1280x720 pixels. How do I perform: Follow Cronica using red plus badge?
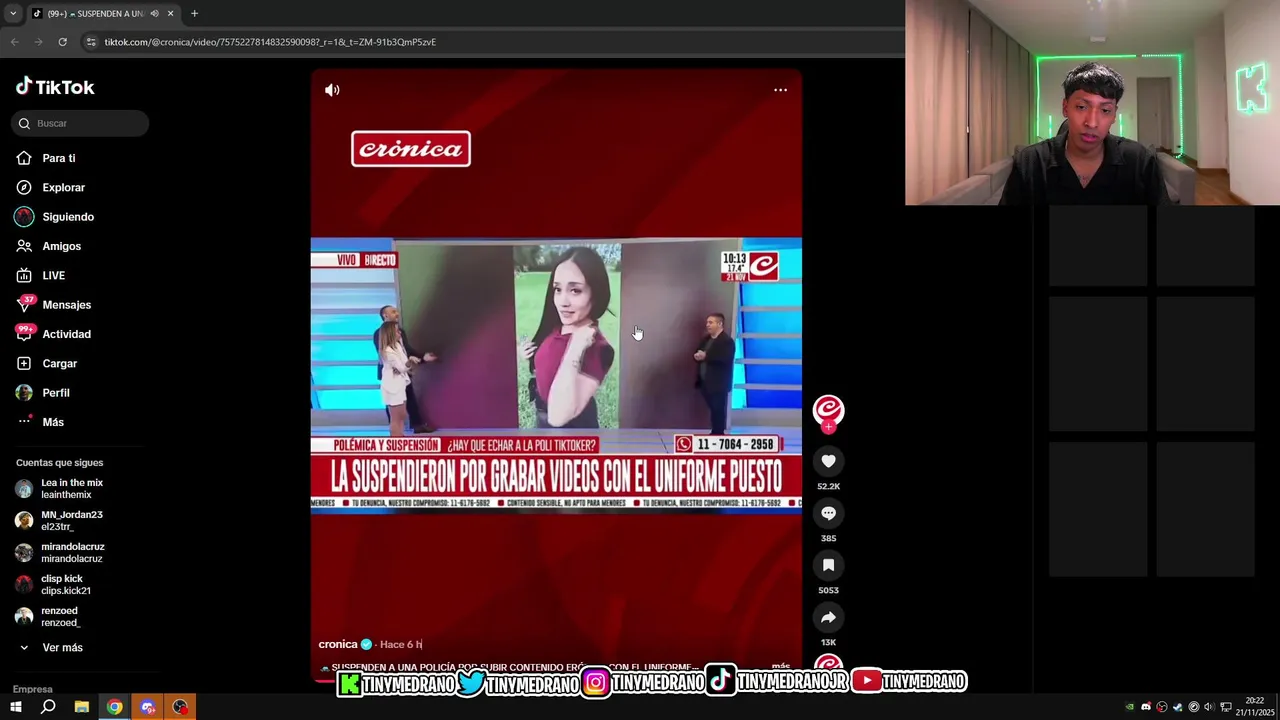click(828, 427)
